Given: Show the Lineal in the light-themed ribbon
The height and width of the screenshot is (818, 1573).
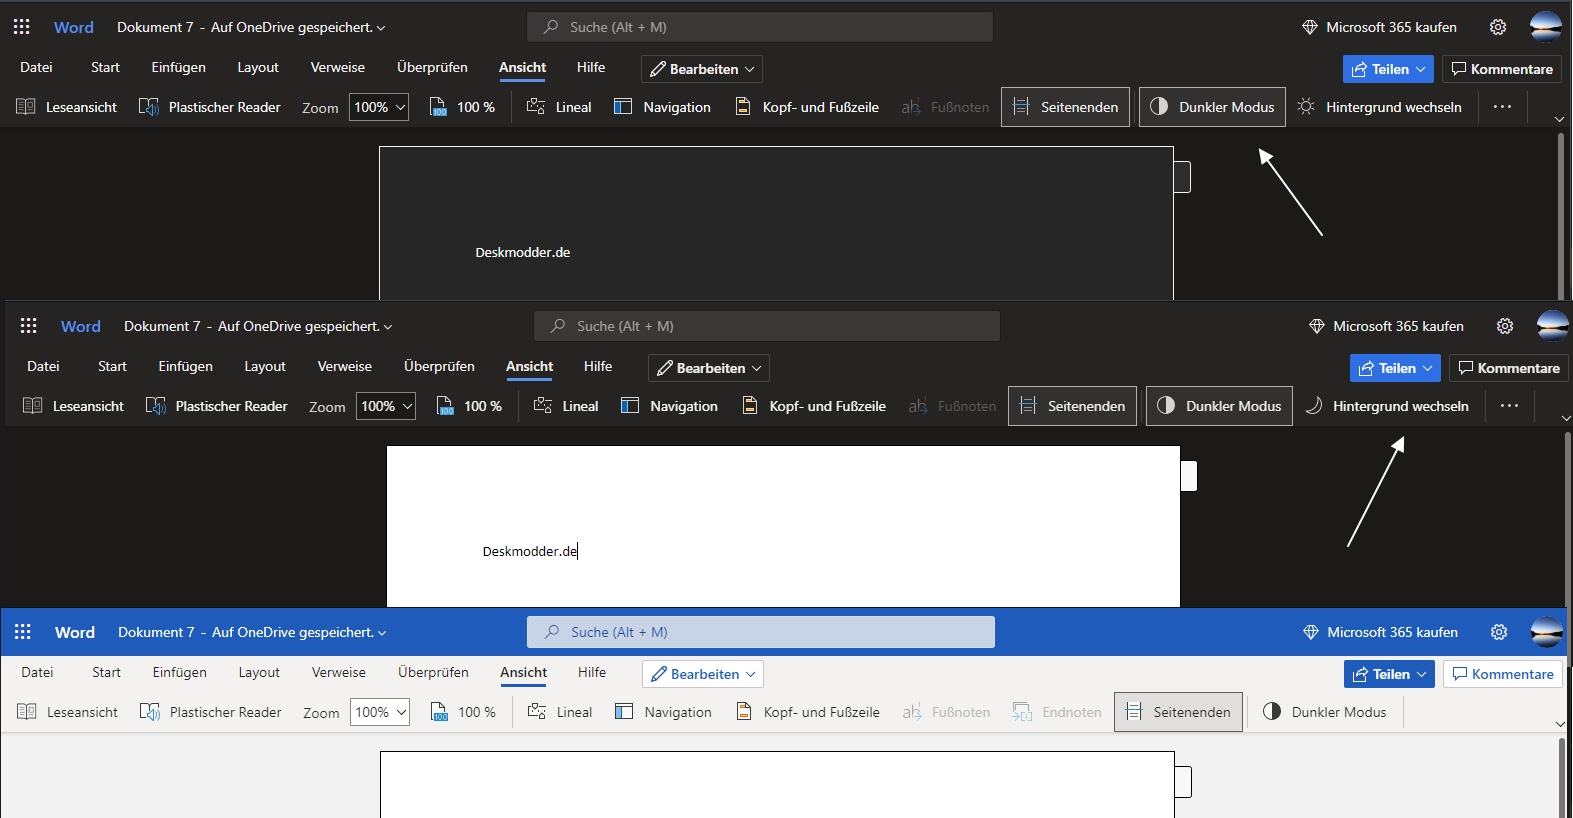Looking at the screenshot, I should click(560, 712).
